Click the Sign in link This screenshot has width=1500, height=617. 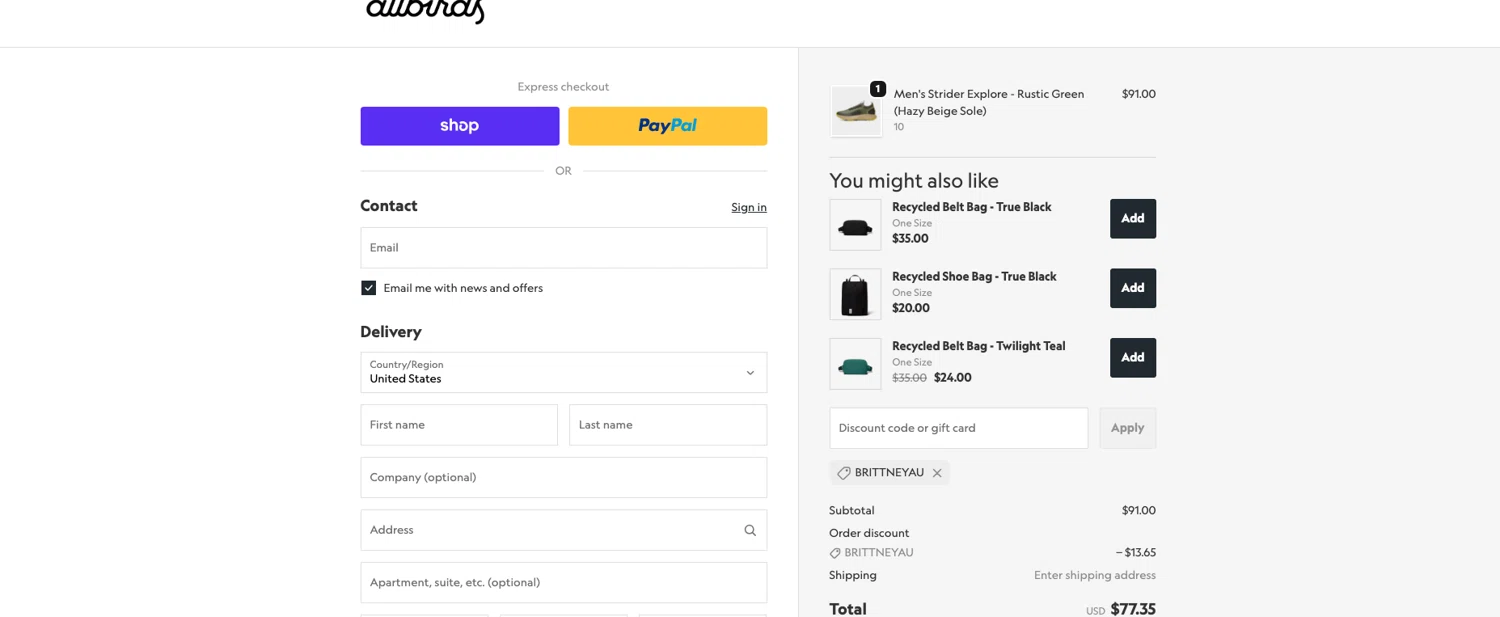point(748,207)
